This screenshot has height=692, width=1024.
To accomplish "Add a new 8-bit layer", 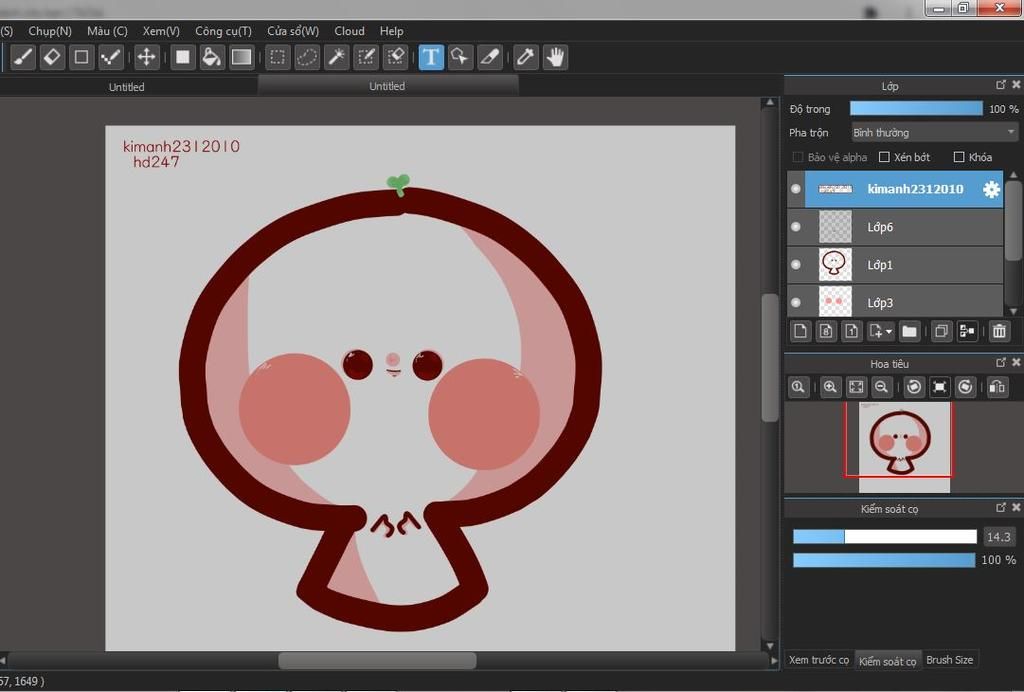I will point(826,332).
